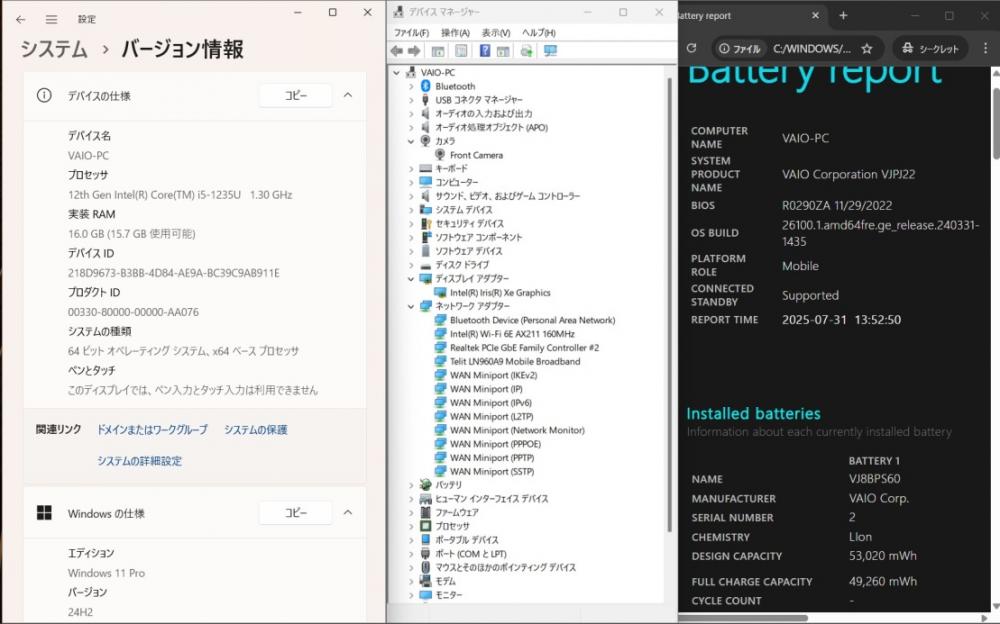This screenshot has width=1000, height=624.
Task: Open the browser three-dot menu
Action: pos(985,48)
